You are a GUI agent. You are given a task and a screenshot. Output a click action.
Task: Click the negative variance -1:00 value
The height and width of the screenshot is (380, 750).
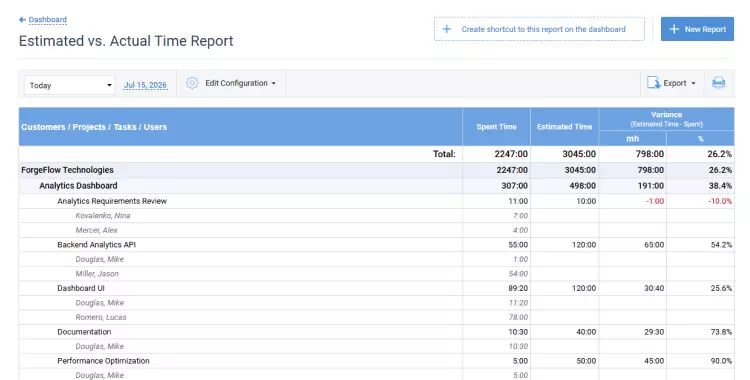pos(655,201)
